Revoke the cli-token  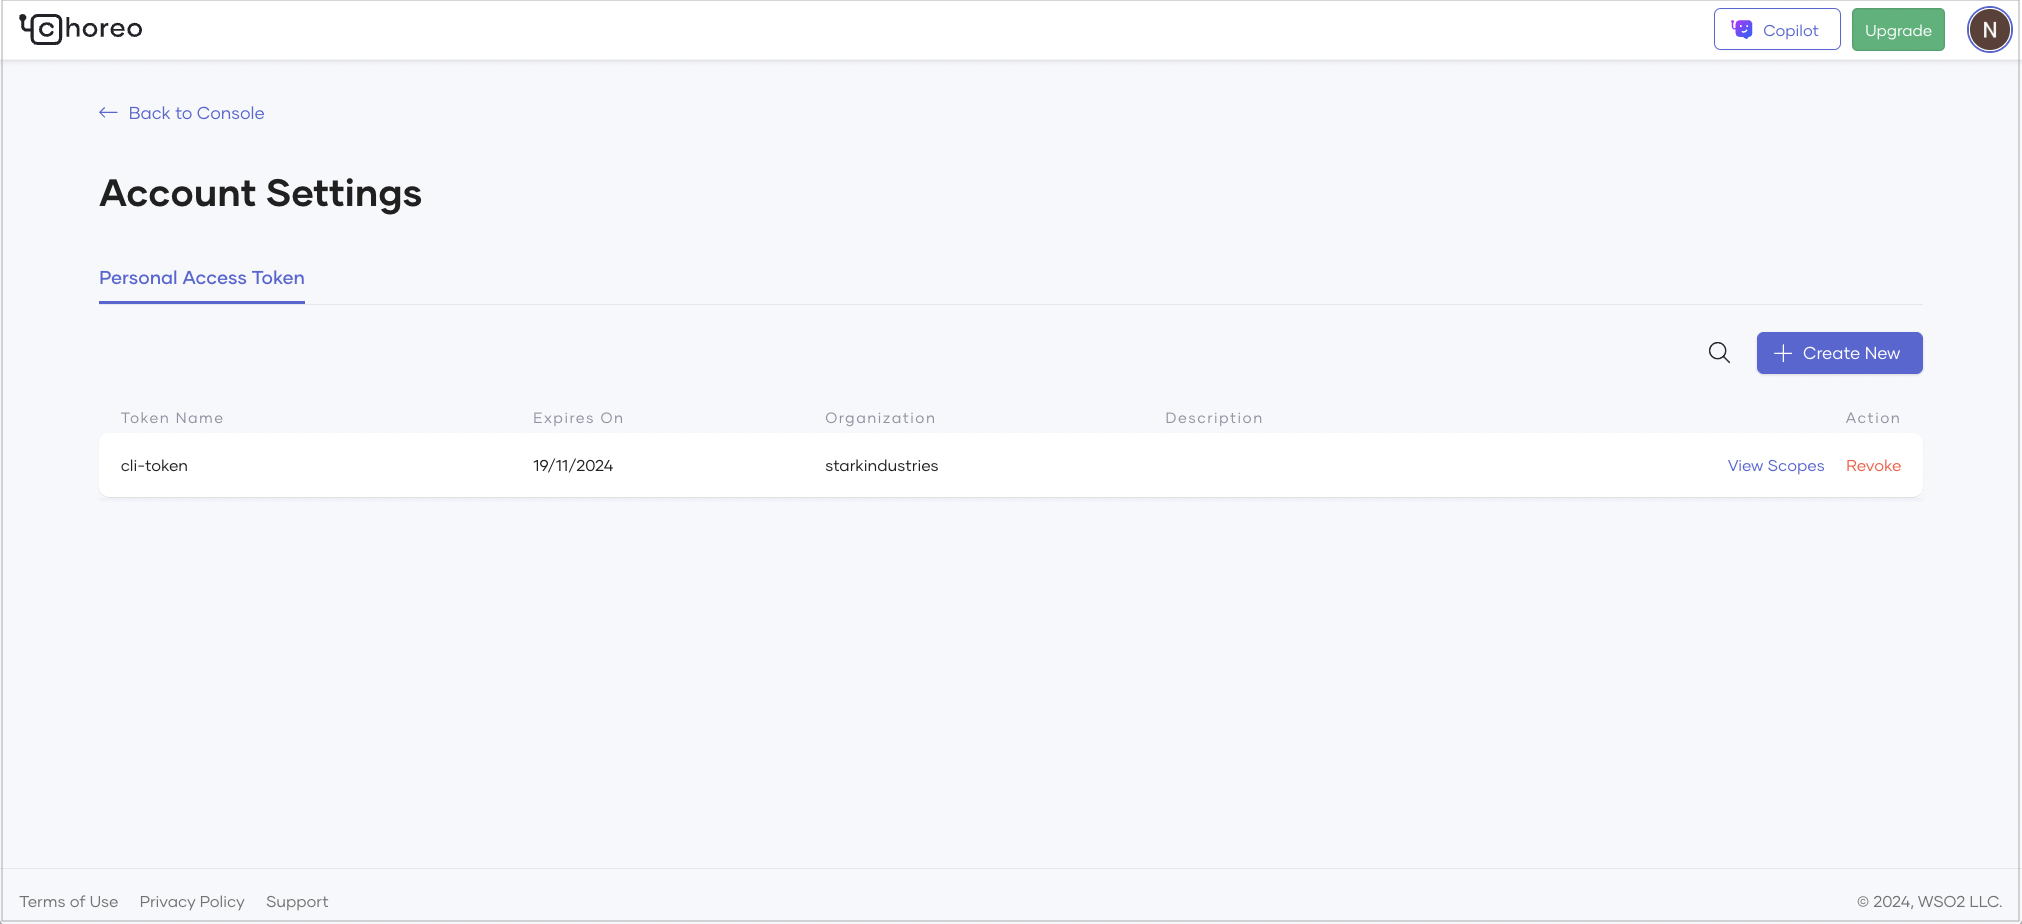click(1873, 465)
